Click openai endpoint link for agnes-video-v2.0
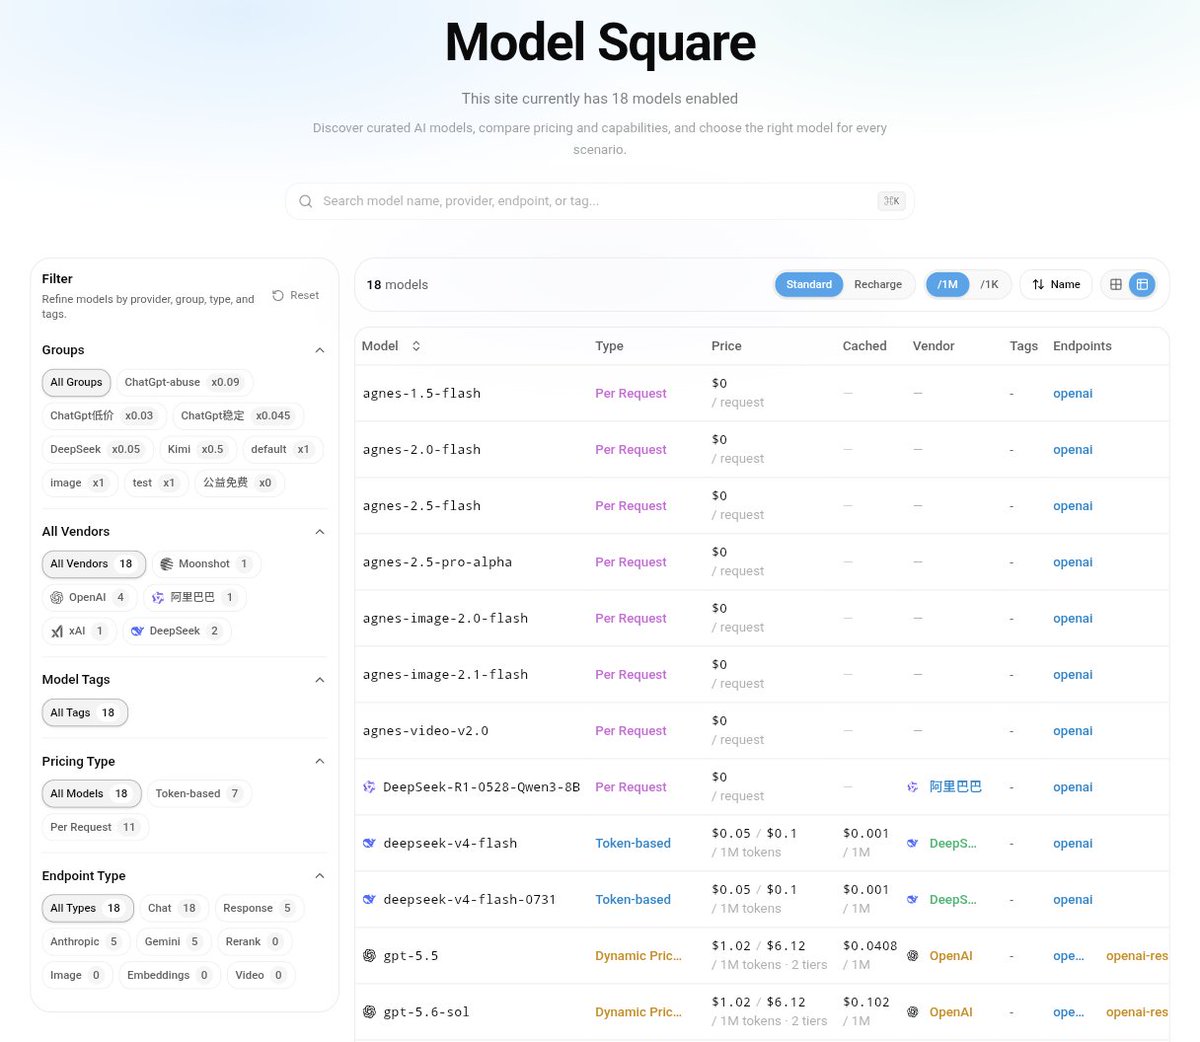 (1073, 731)
